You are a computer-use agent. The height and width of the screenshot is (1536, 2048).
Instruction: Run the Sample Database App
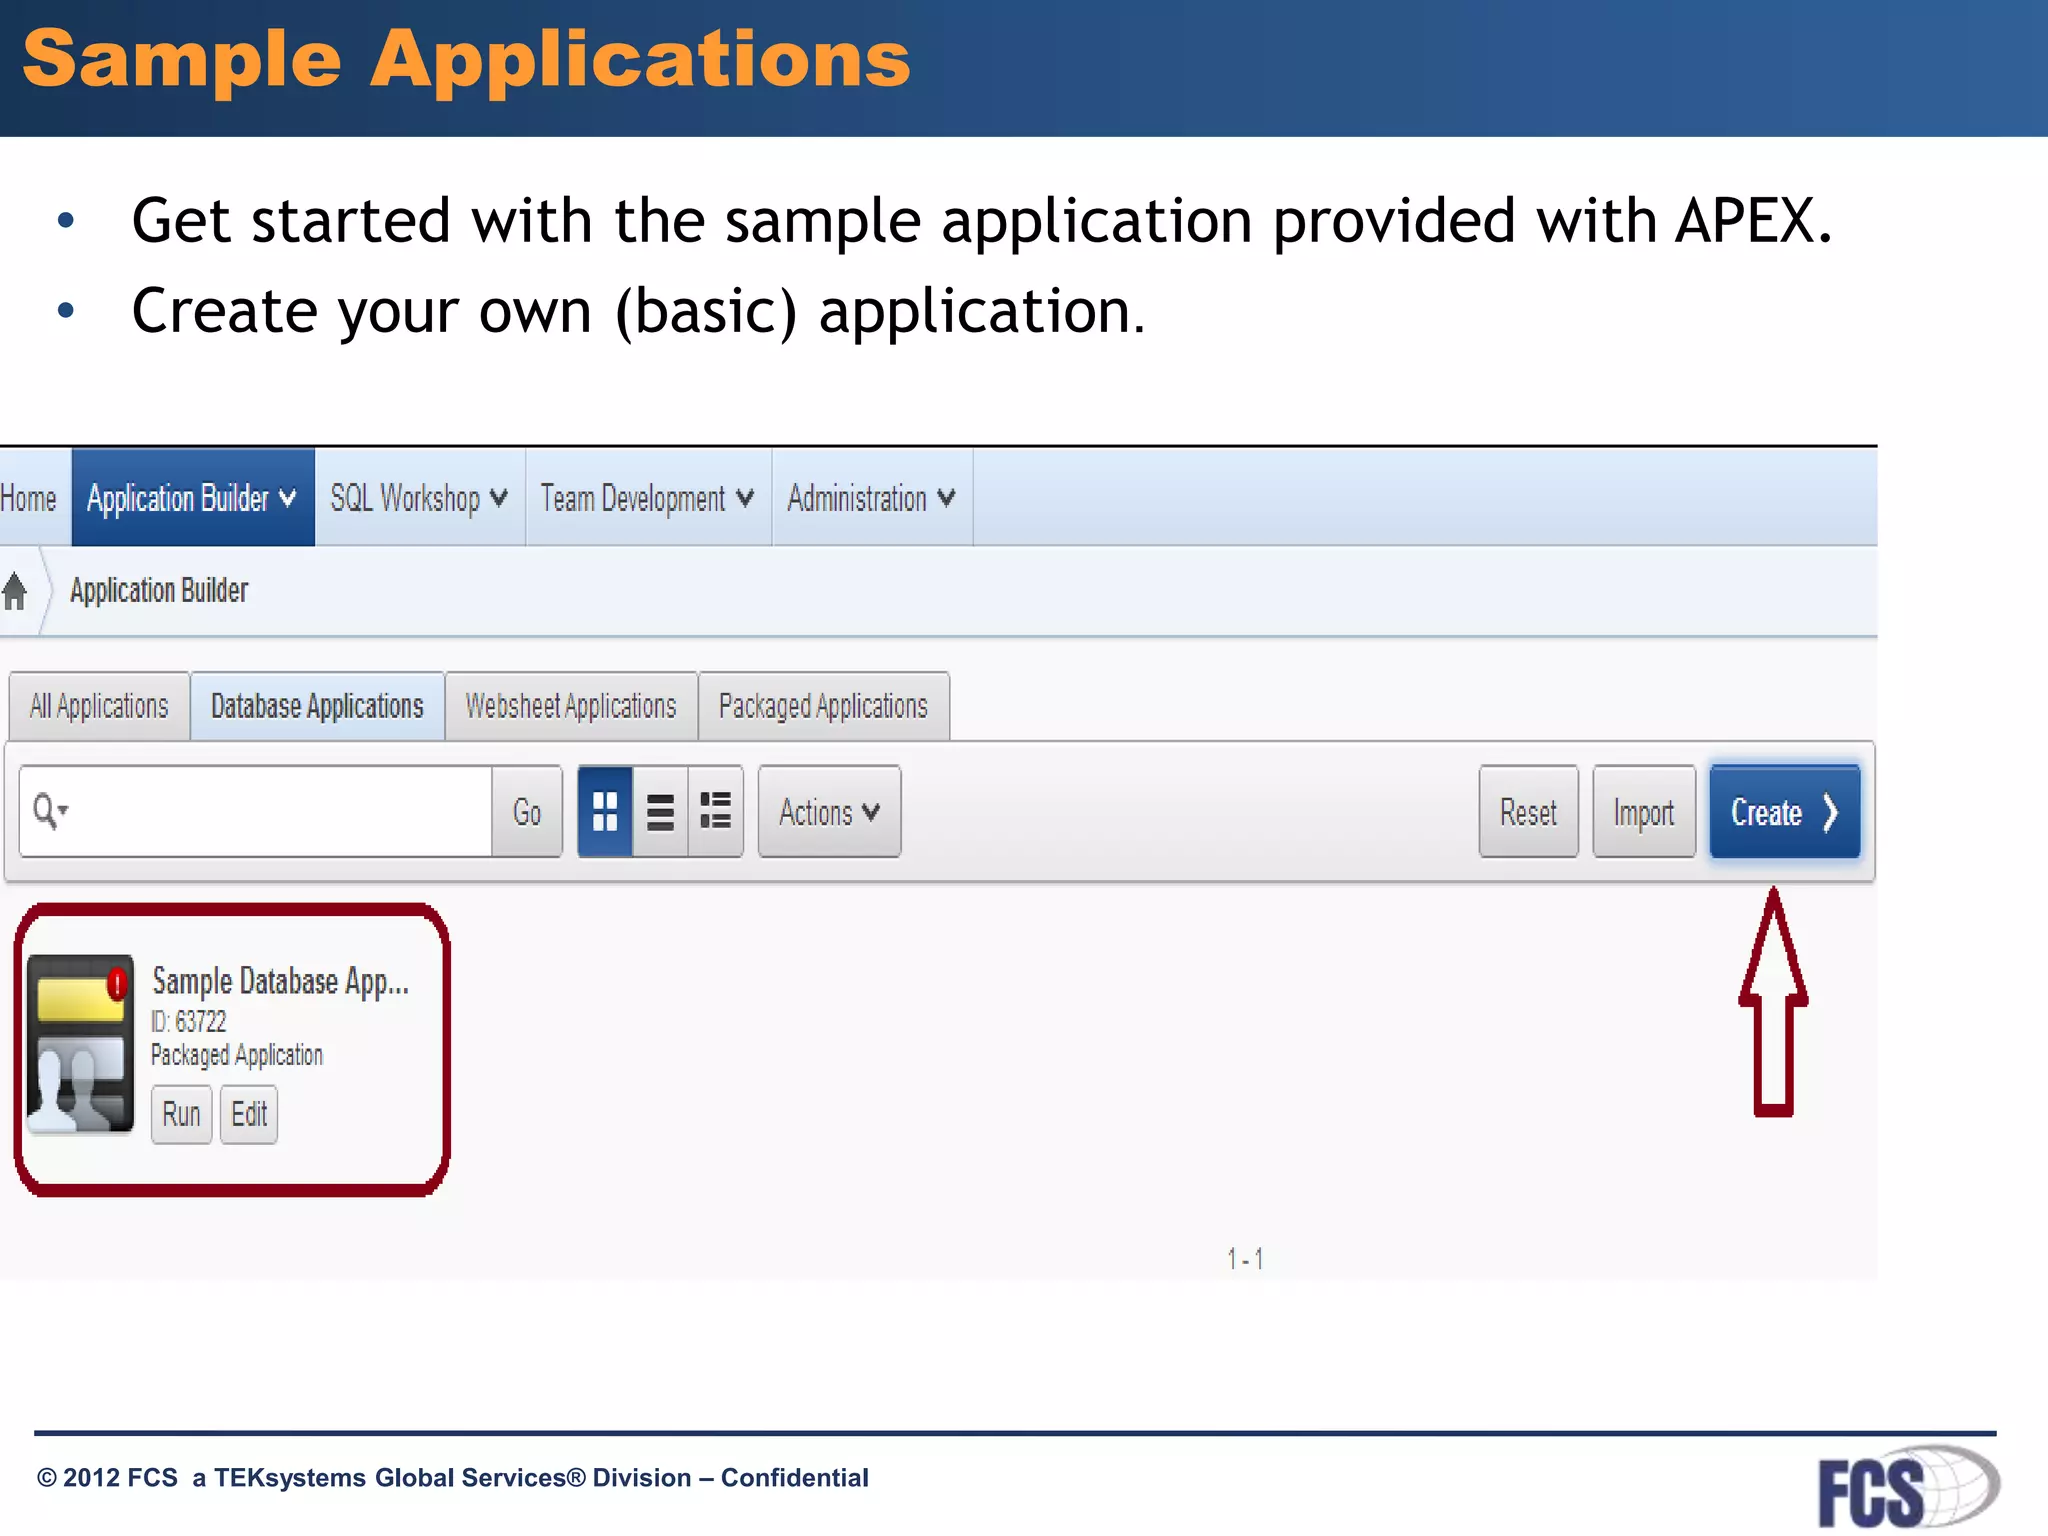point(181,1114)
